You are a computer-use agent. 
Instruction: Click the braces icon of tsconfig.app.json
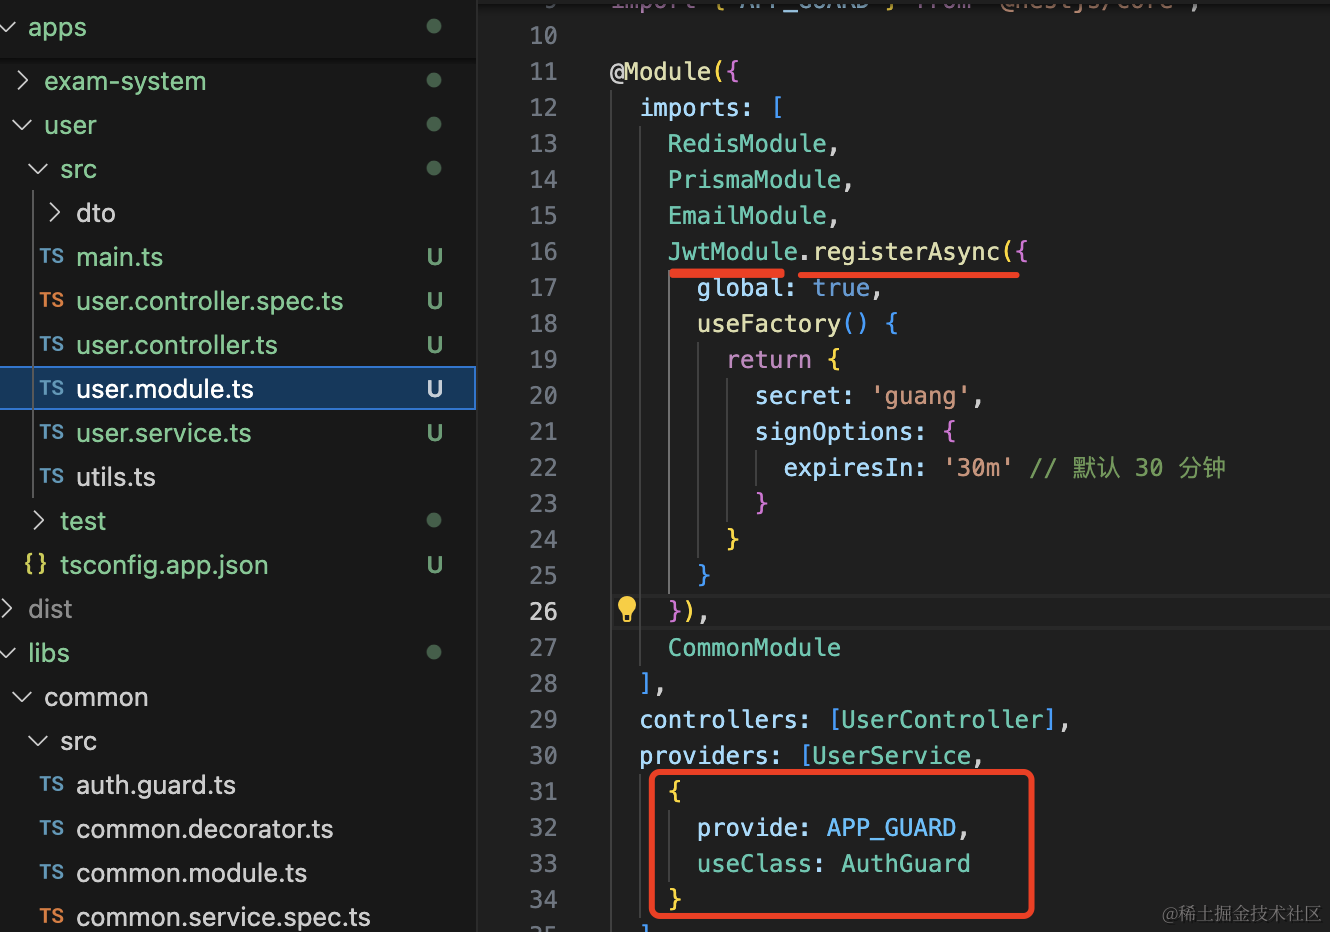[x=35, y=565]
